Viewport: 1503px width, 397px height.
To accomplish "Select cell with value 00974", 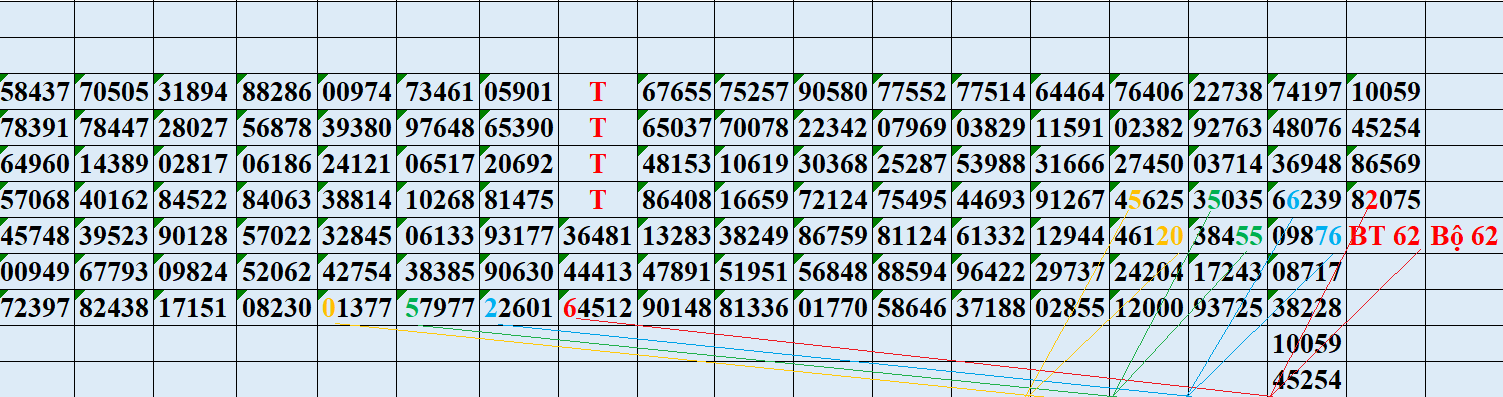I will [357, 93].
